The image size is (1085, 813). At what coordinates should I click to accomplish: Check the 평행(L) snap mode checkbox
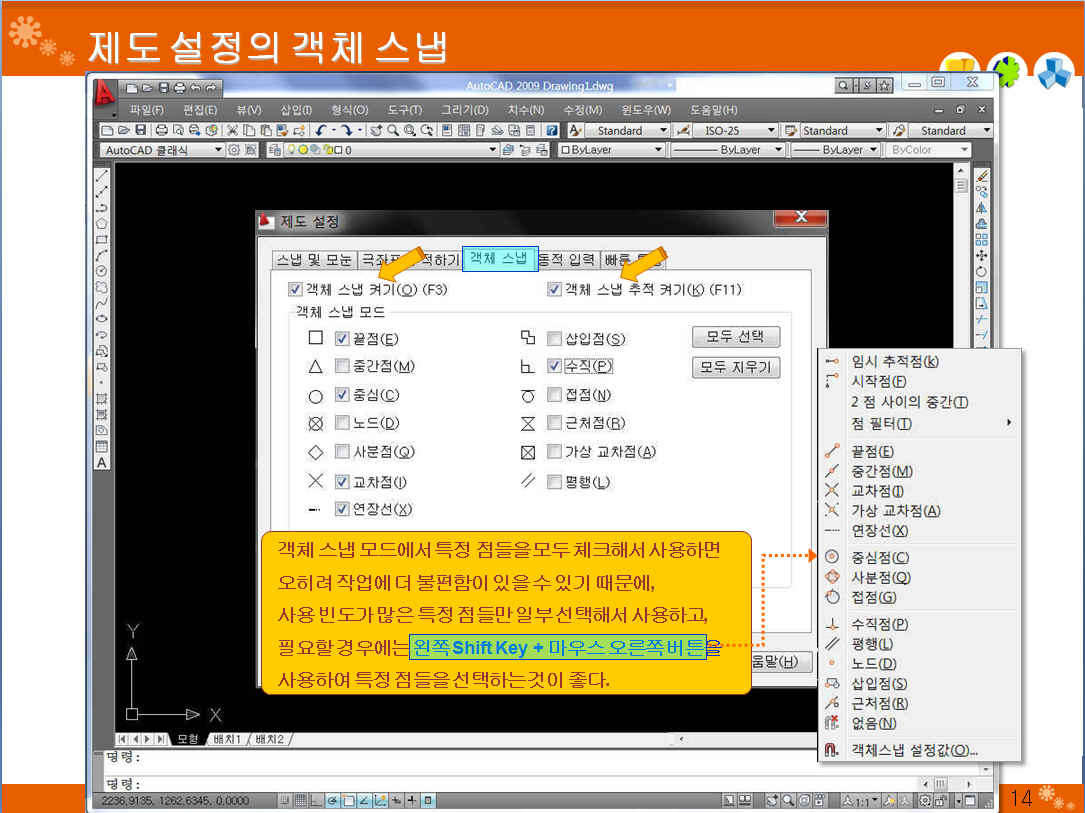[x=555, y=482]
